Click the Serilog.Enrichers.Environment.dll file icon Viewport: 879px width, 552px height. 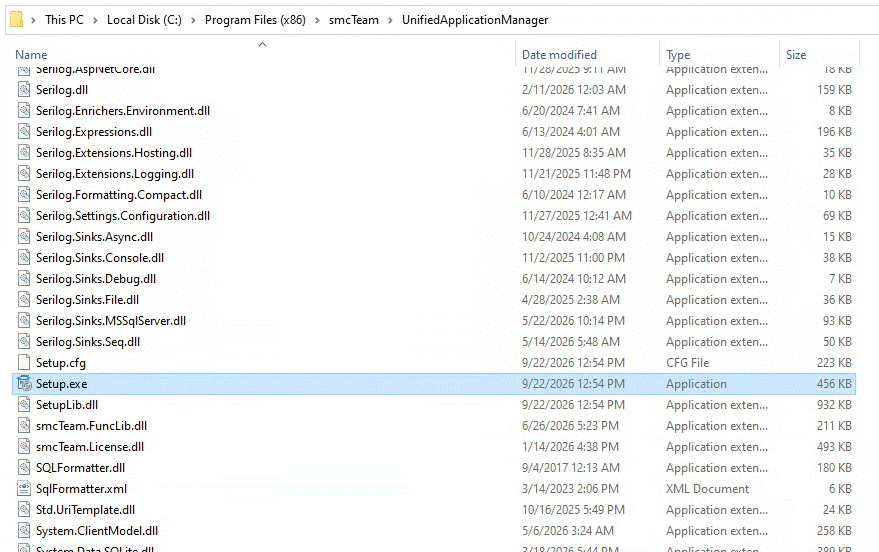coord(24,110)
